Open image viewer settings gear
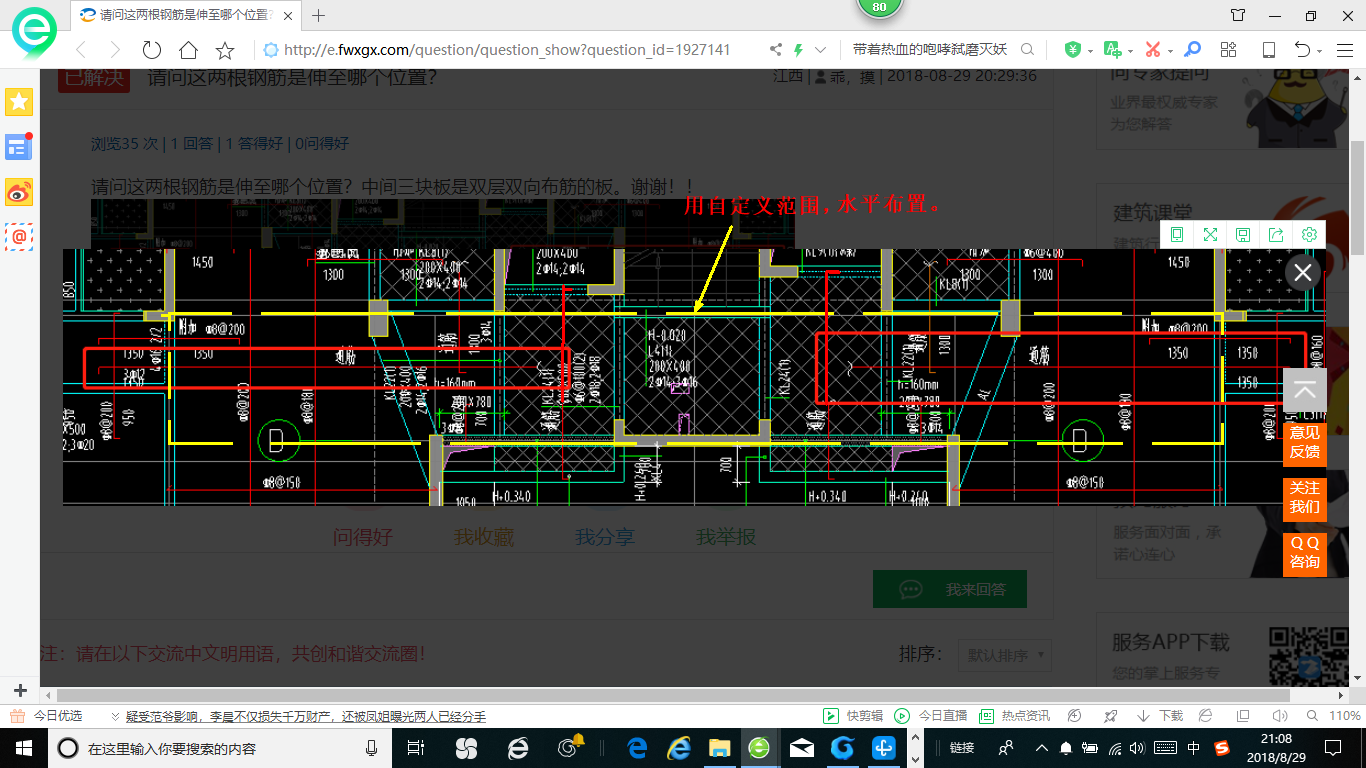The image size is (1366, 768). [x=1309, y=234]
